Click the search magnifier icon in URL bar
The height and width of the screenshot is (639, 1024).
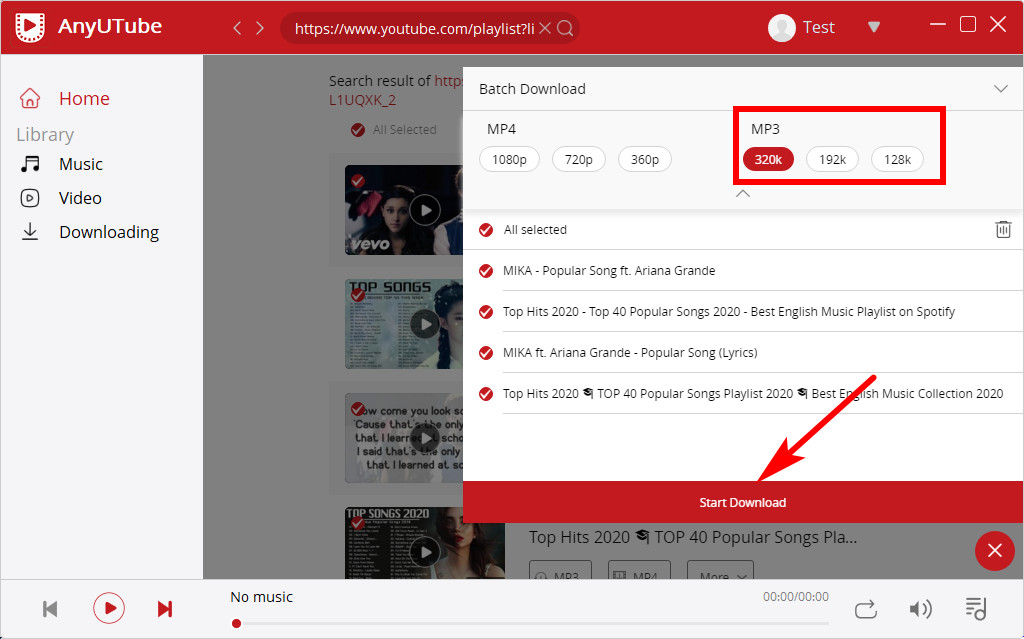[566, 28]
